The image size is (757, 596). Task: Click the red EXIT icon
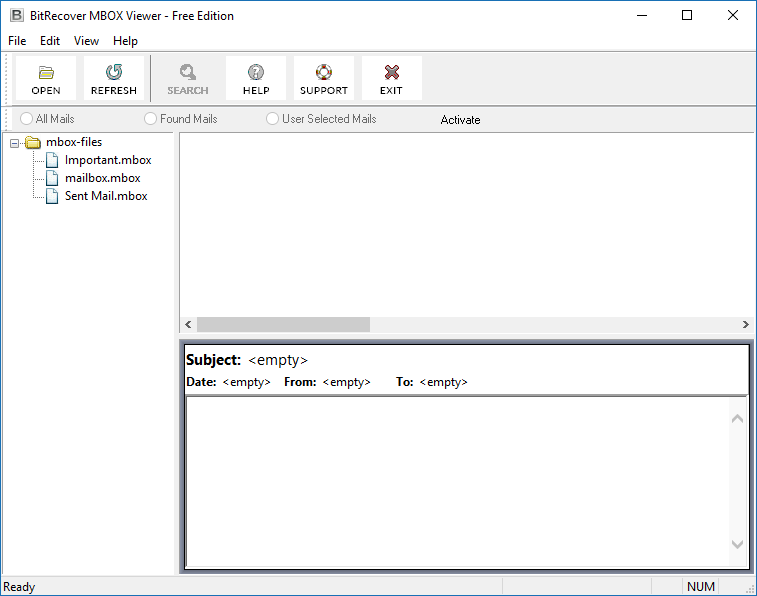[392, 72]
